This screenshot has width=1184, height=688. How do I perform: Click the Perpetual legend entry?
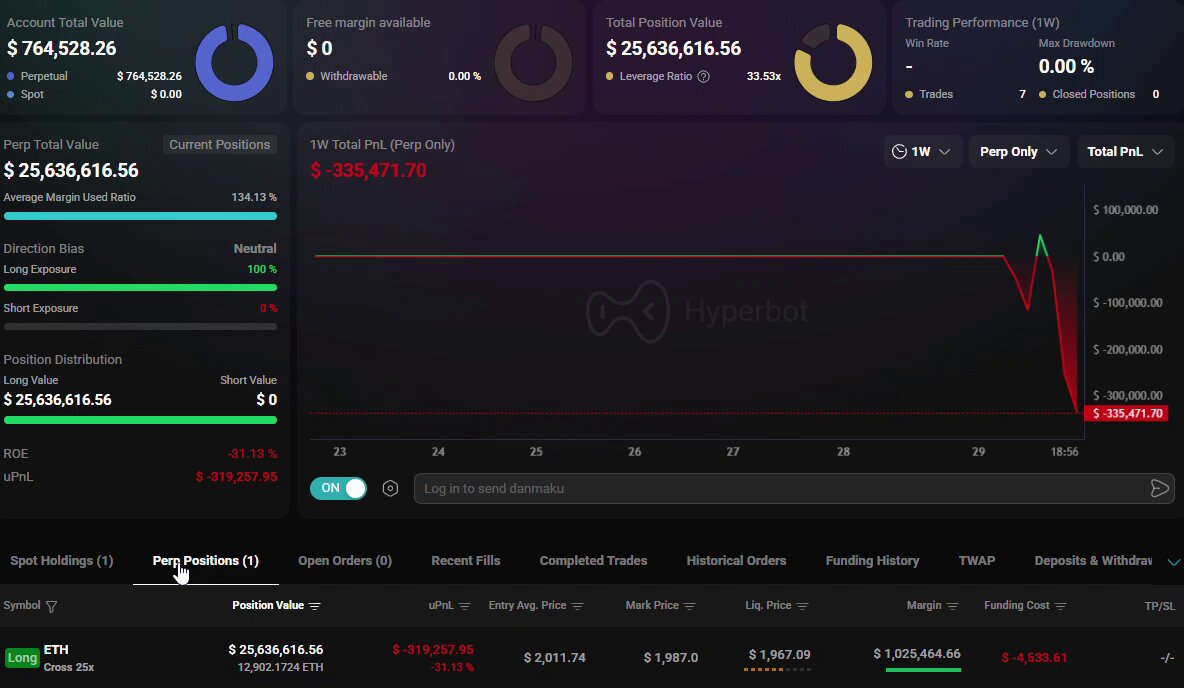pyautogui.click(x=37, y=76)
